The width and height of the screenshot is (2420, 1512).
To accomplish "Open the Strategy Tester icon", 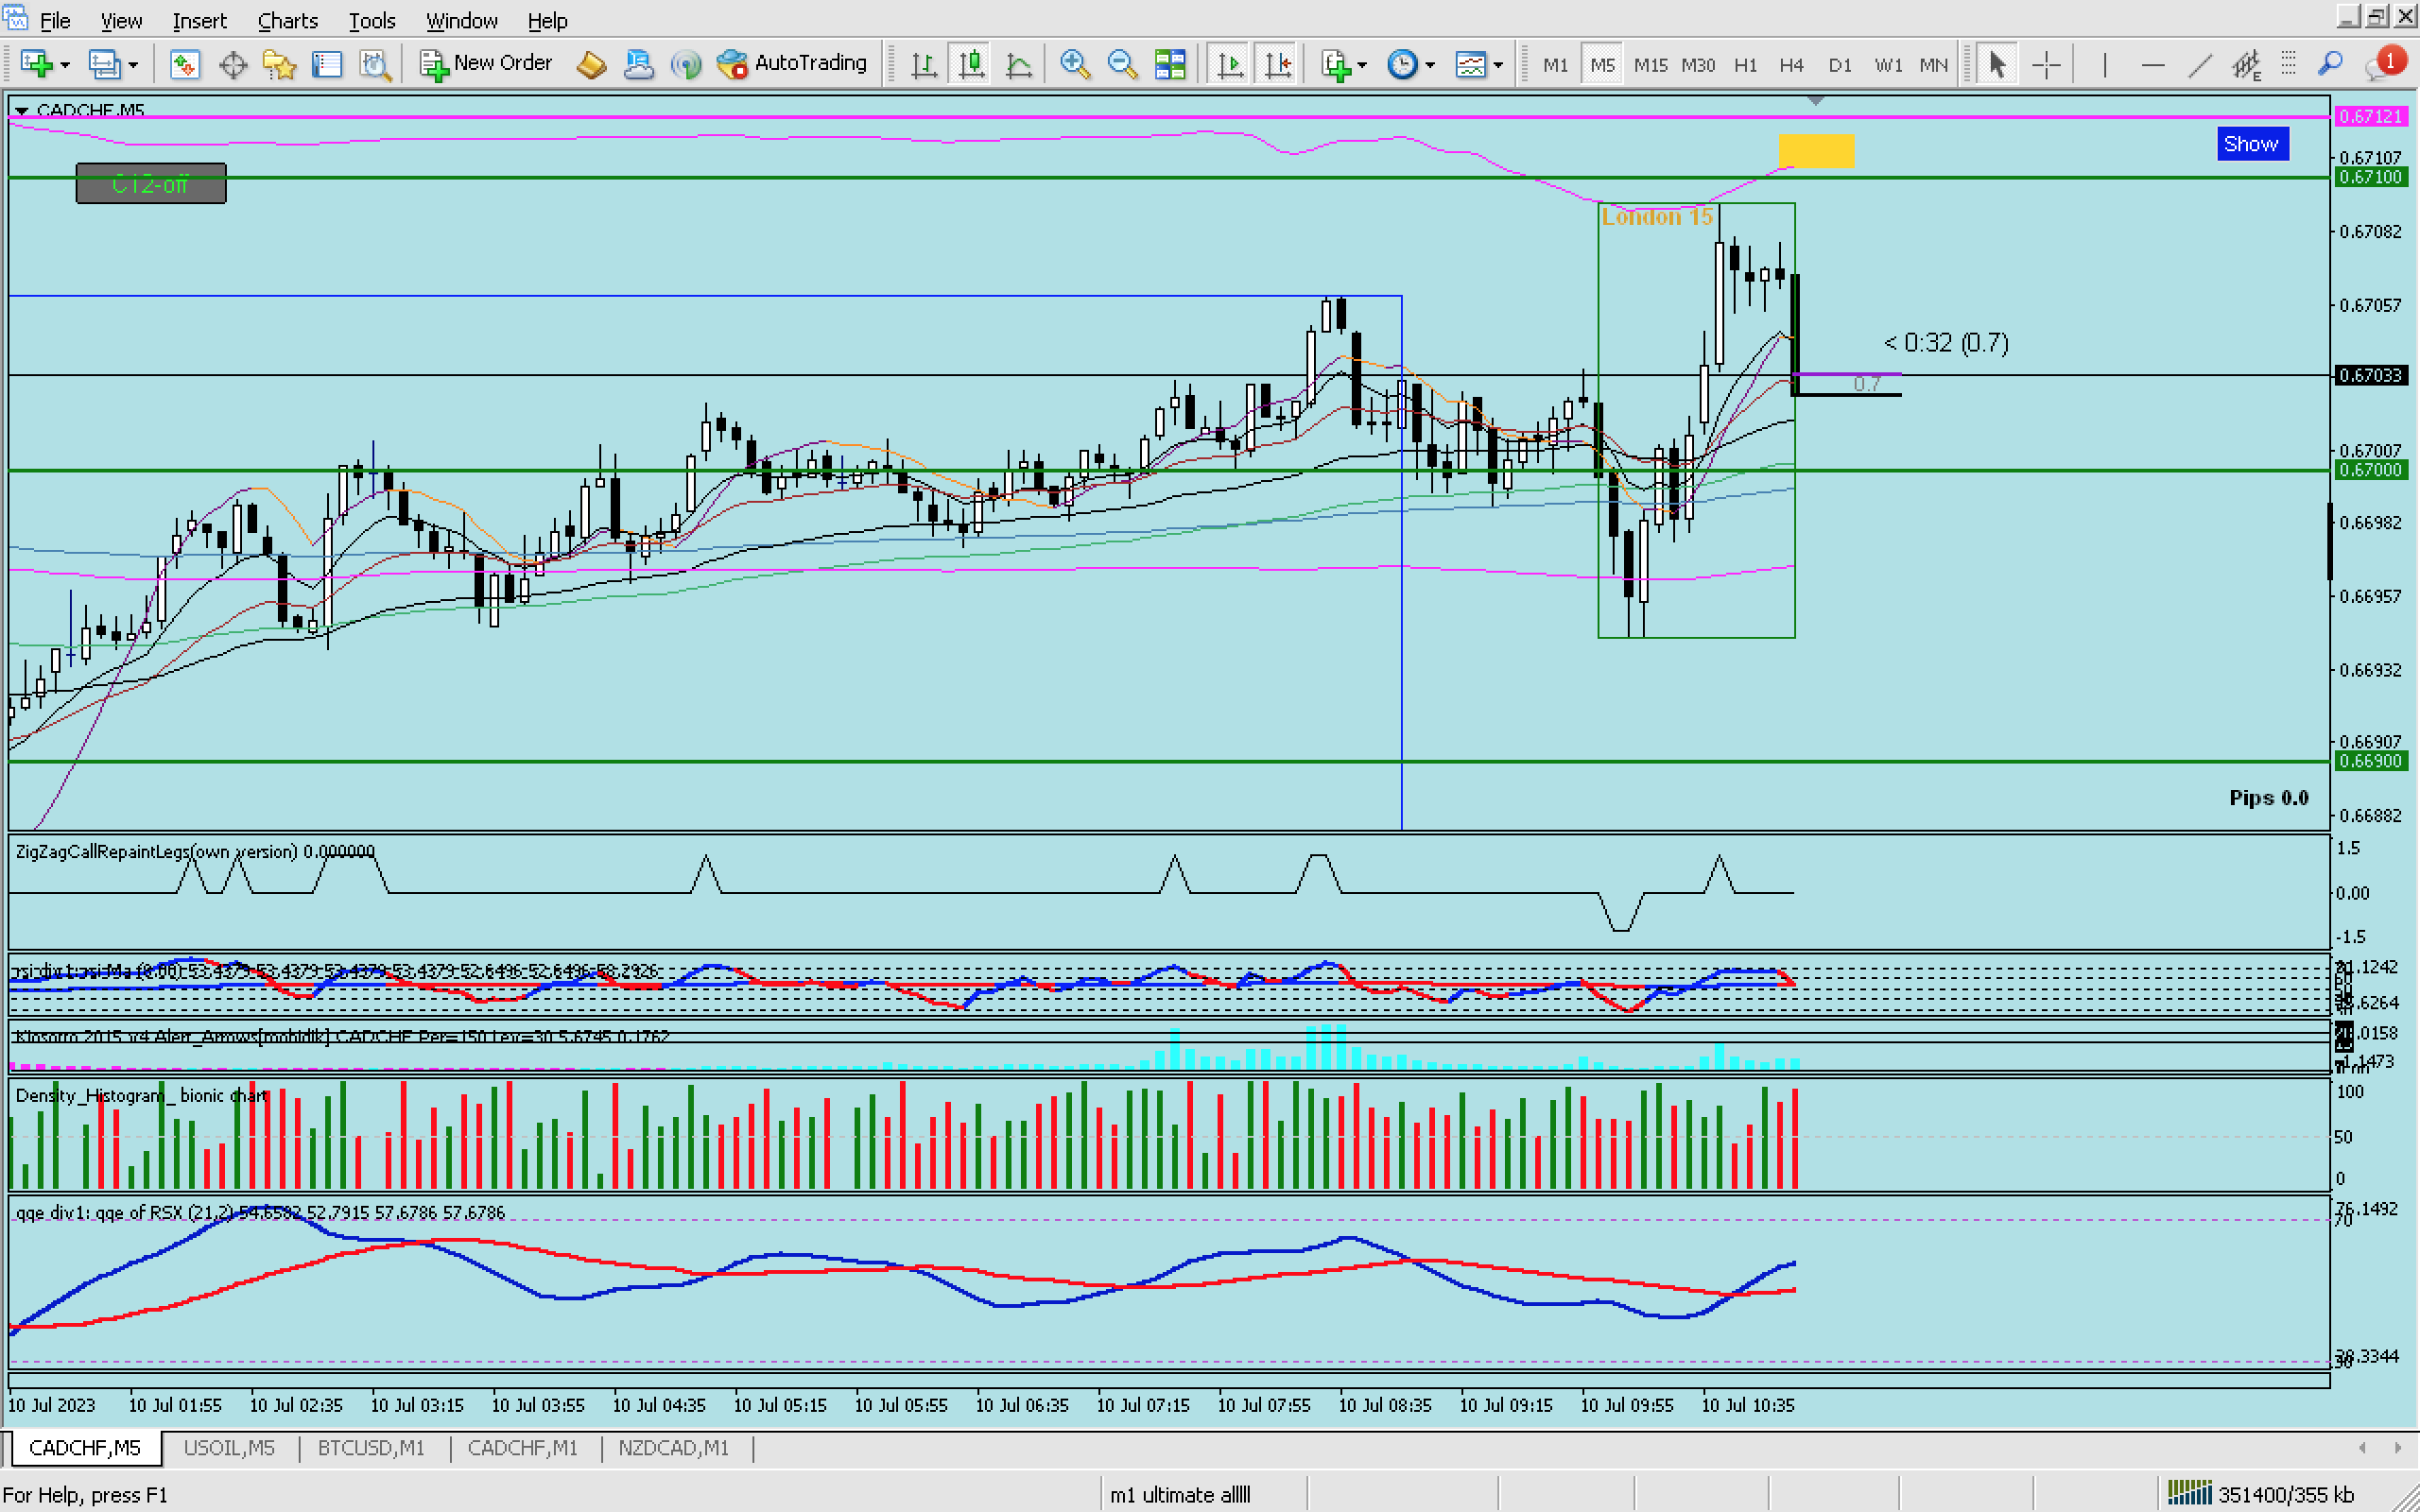I will click(375, 65).
